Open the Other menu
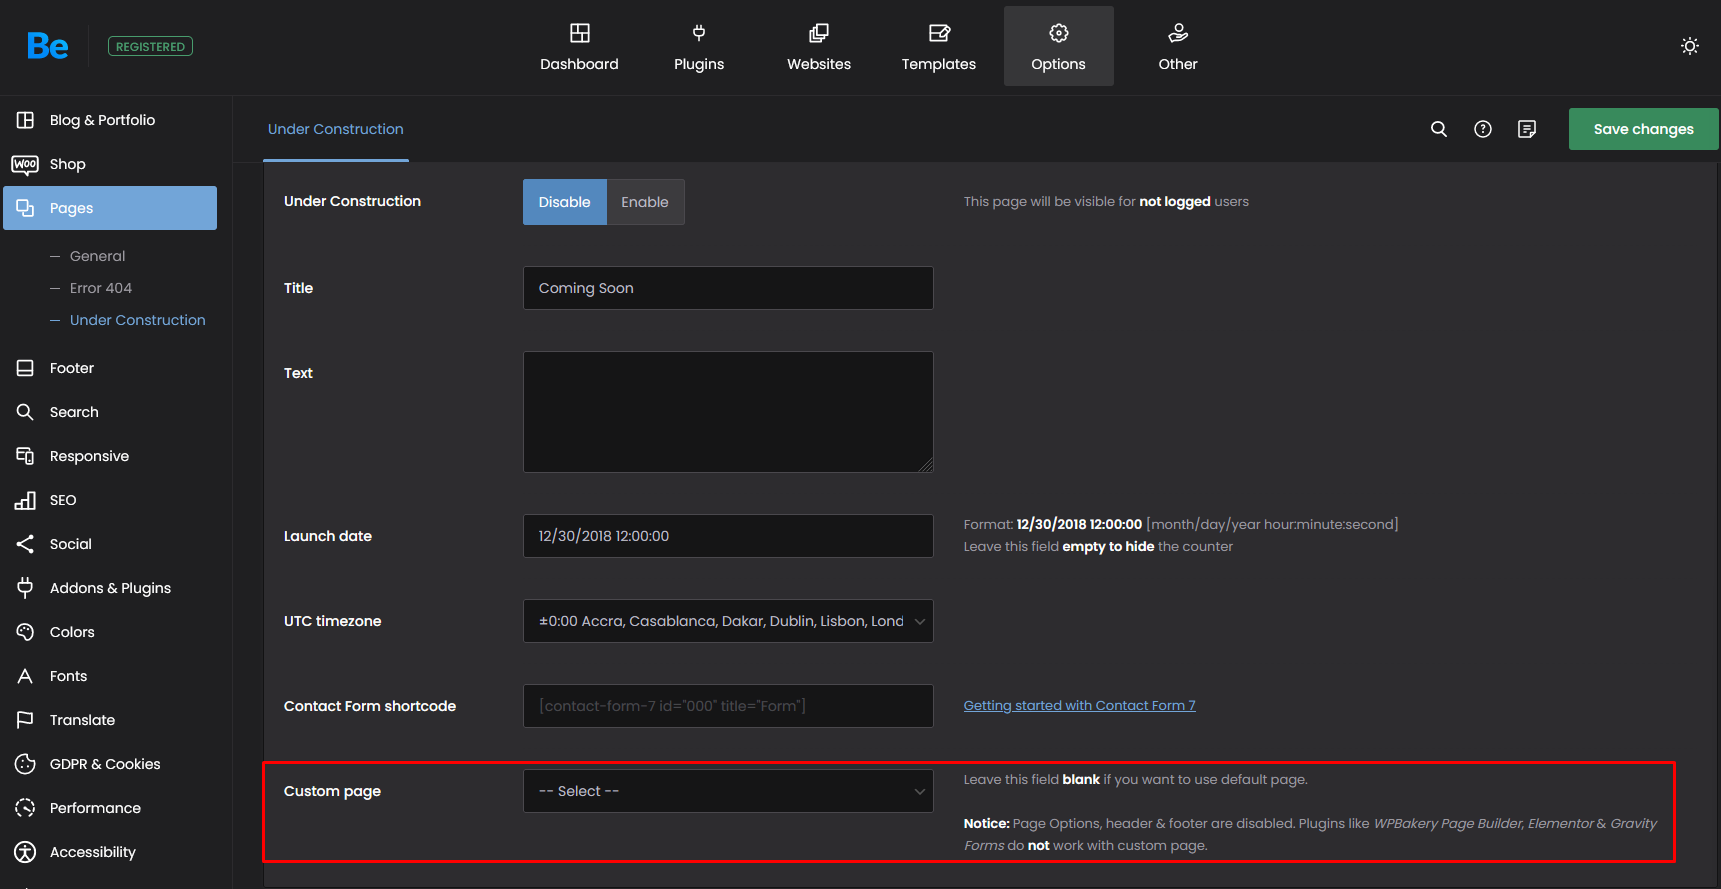 coord(1178,46)
